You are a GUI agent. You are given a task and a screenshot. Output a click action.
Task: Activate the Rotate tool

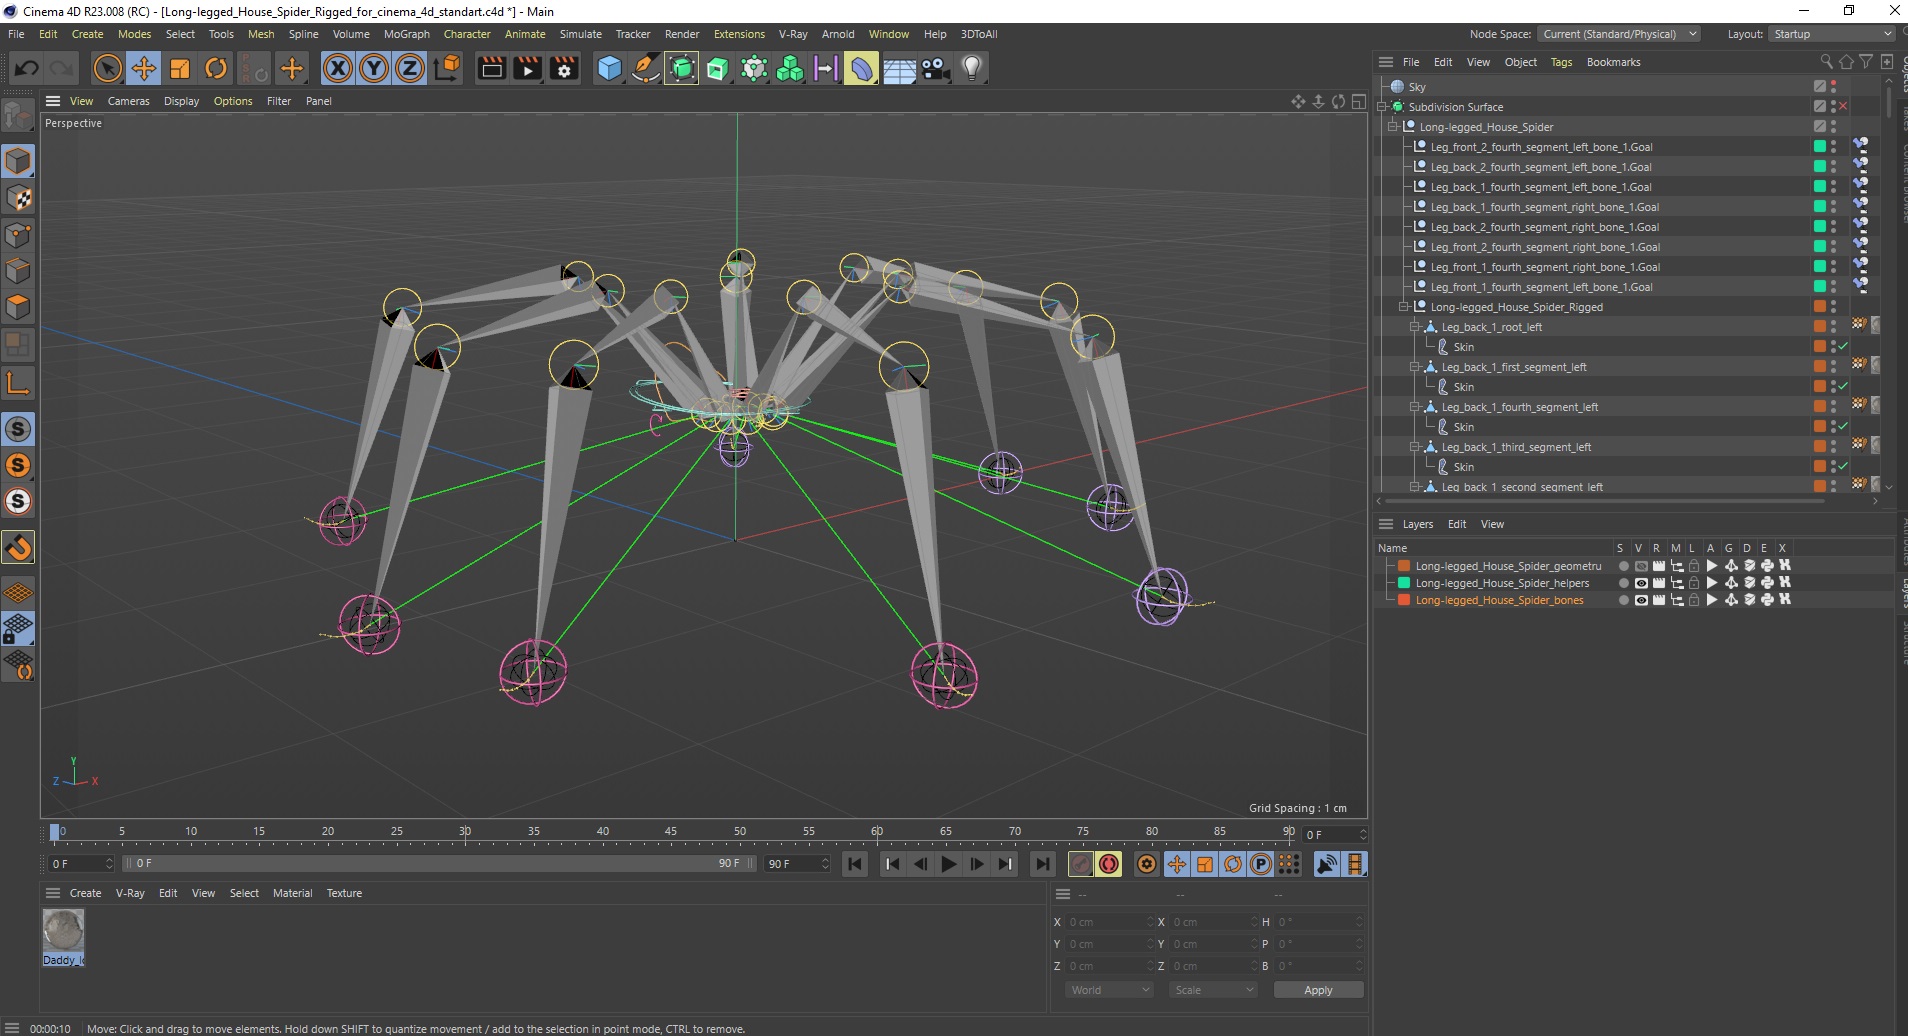pos(216,68)
